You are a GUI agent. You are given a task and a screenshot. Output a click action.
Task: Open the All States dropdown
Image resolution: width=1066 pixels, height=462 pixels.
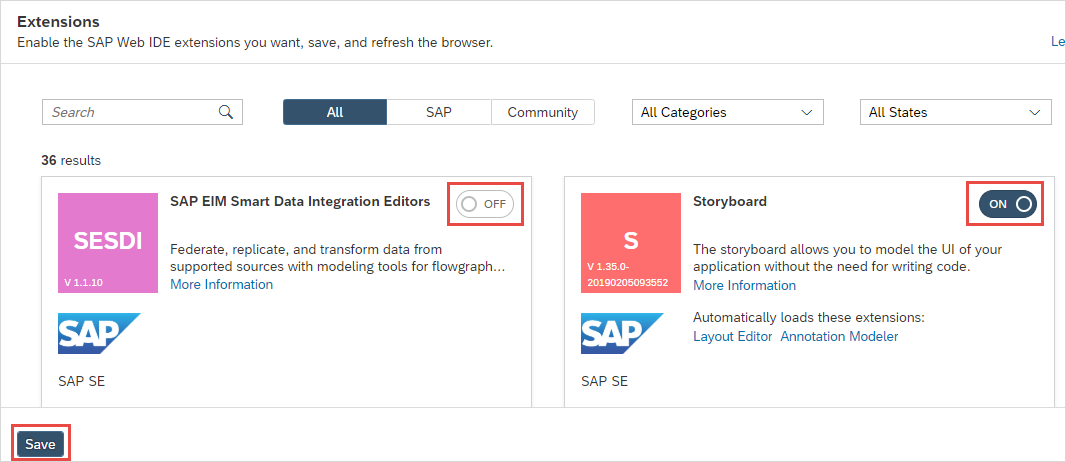pyautogui.click(x=955, y=112)
